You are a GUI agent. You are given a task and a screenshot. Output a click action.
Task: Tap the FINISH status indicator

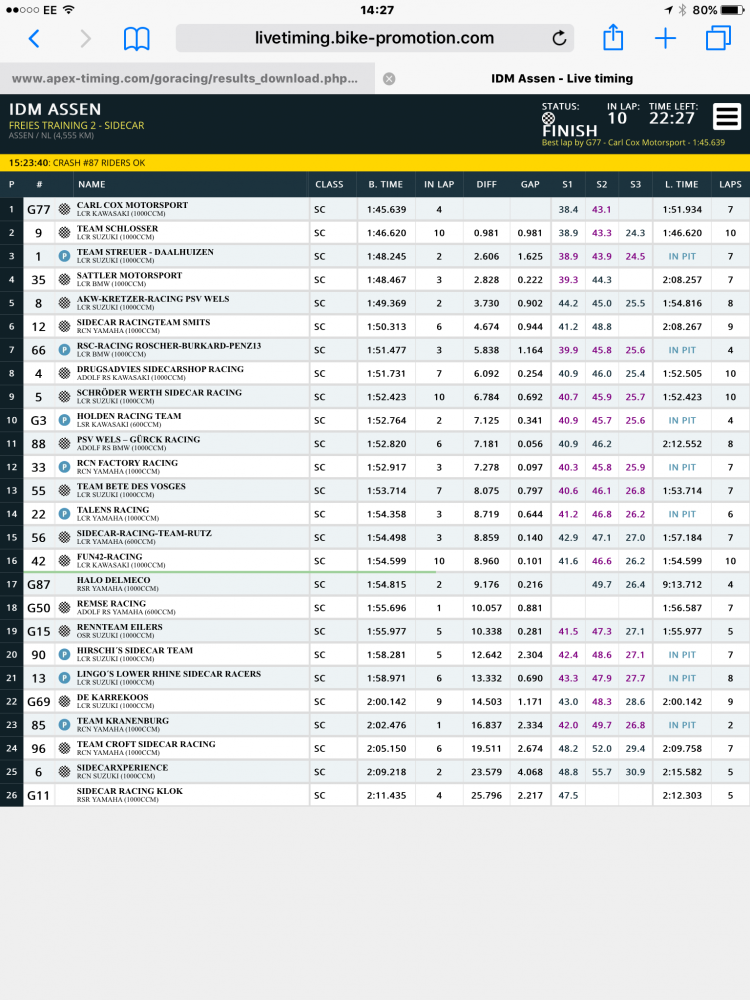[570, 130]
